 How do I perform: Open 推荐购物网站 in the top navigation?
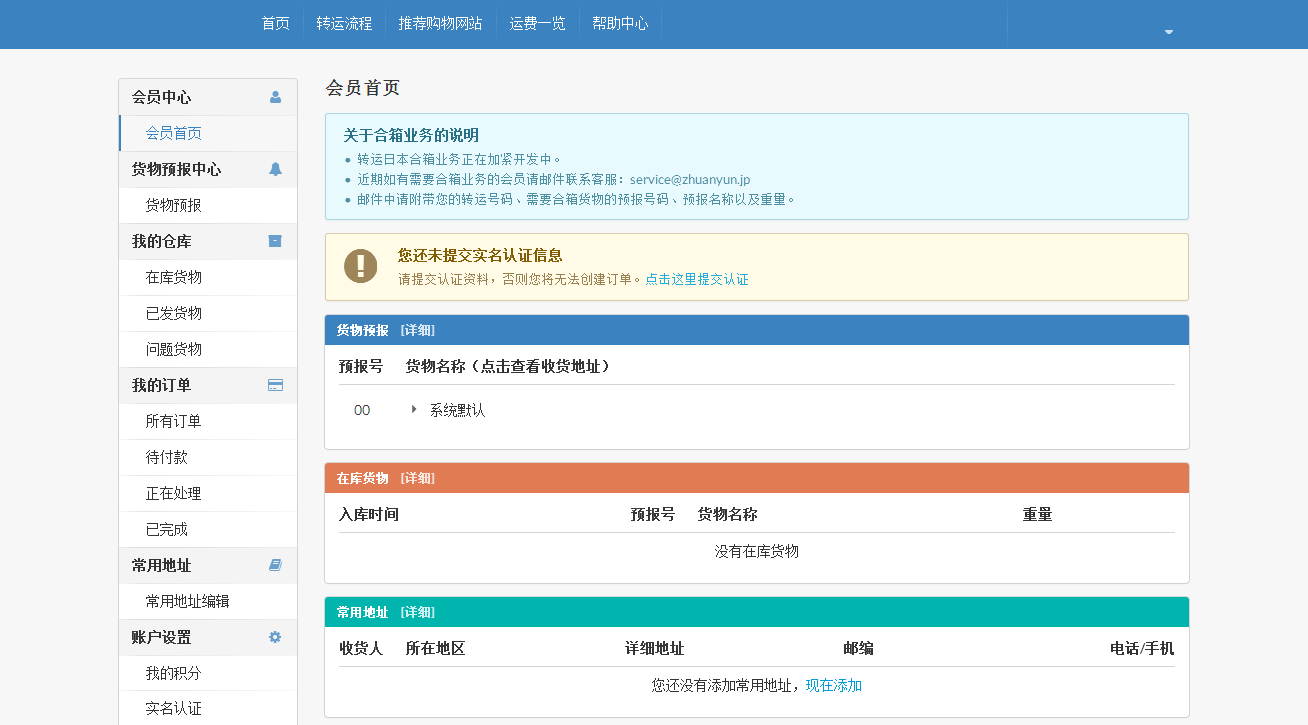tap(440, 23)
